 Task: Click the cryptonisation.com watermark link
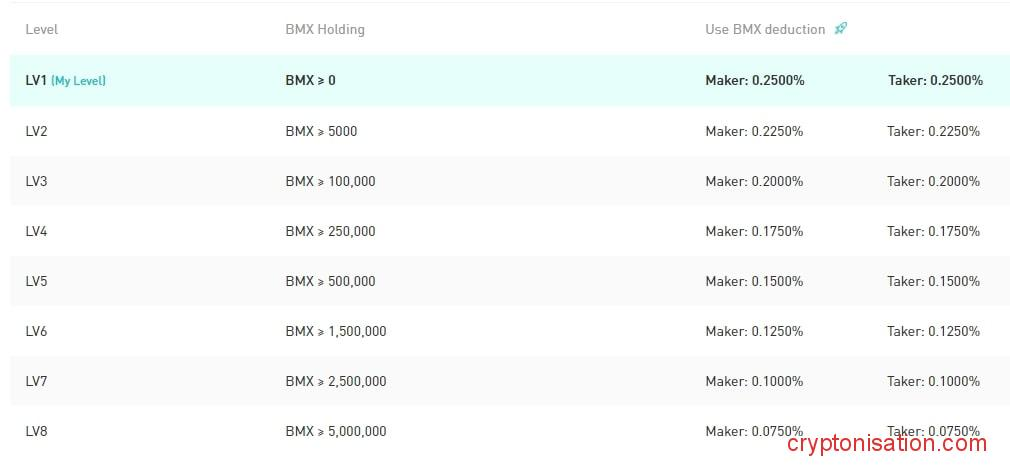(x=887, y=444)
